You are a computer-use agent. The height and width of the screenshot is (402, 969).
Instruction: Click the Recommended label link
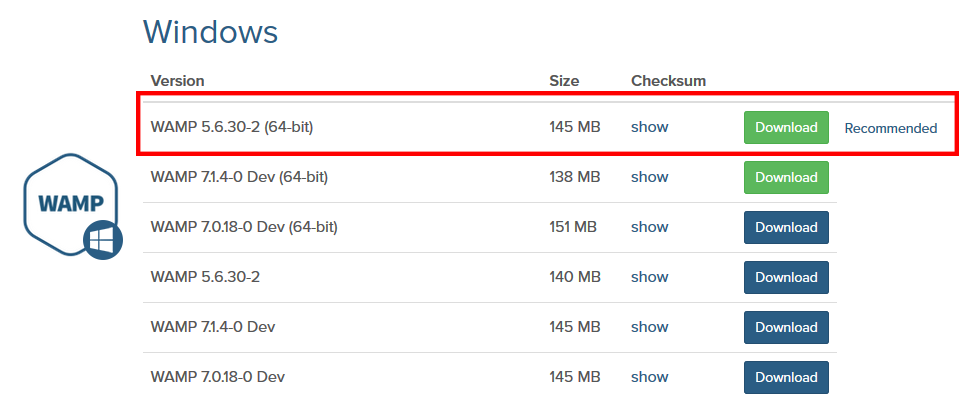(891, 128)
